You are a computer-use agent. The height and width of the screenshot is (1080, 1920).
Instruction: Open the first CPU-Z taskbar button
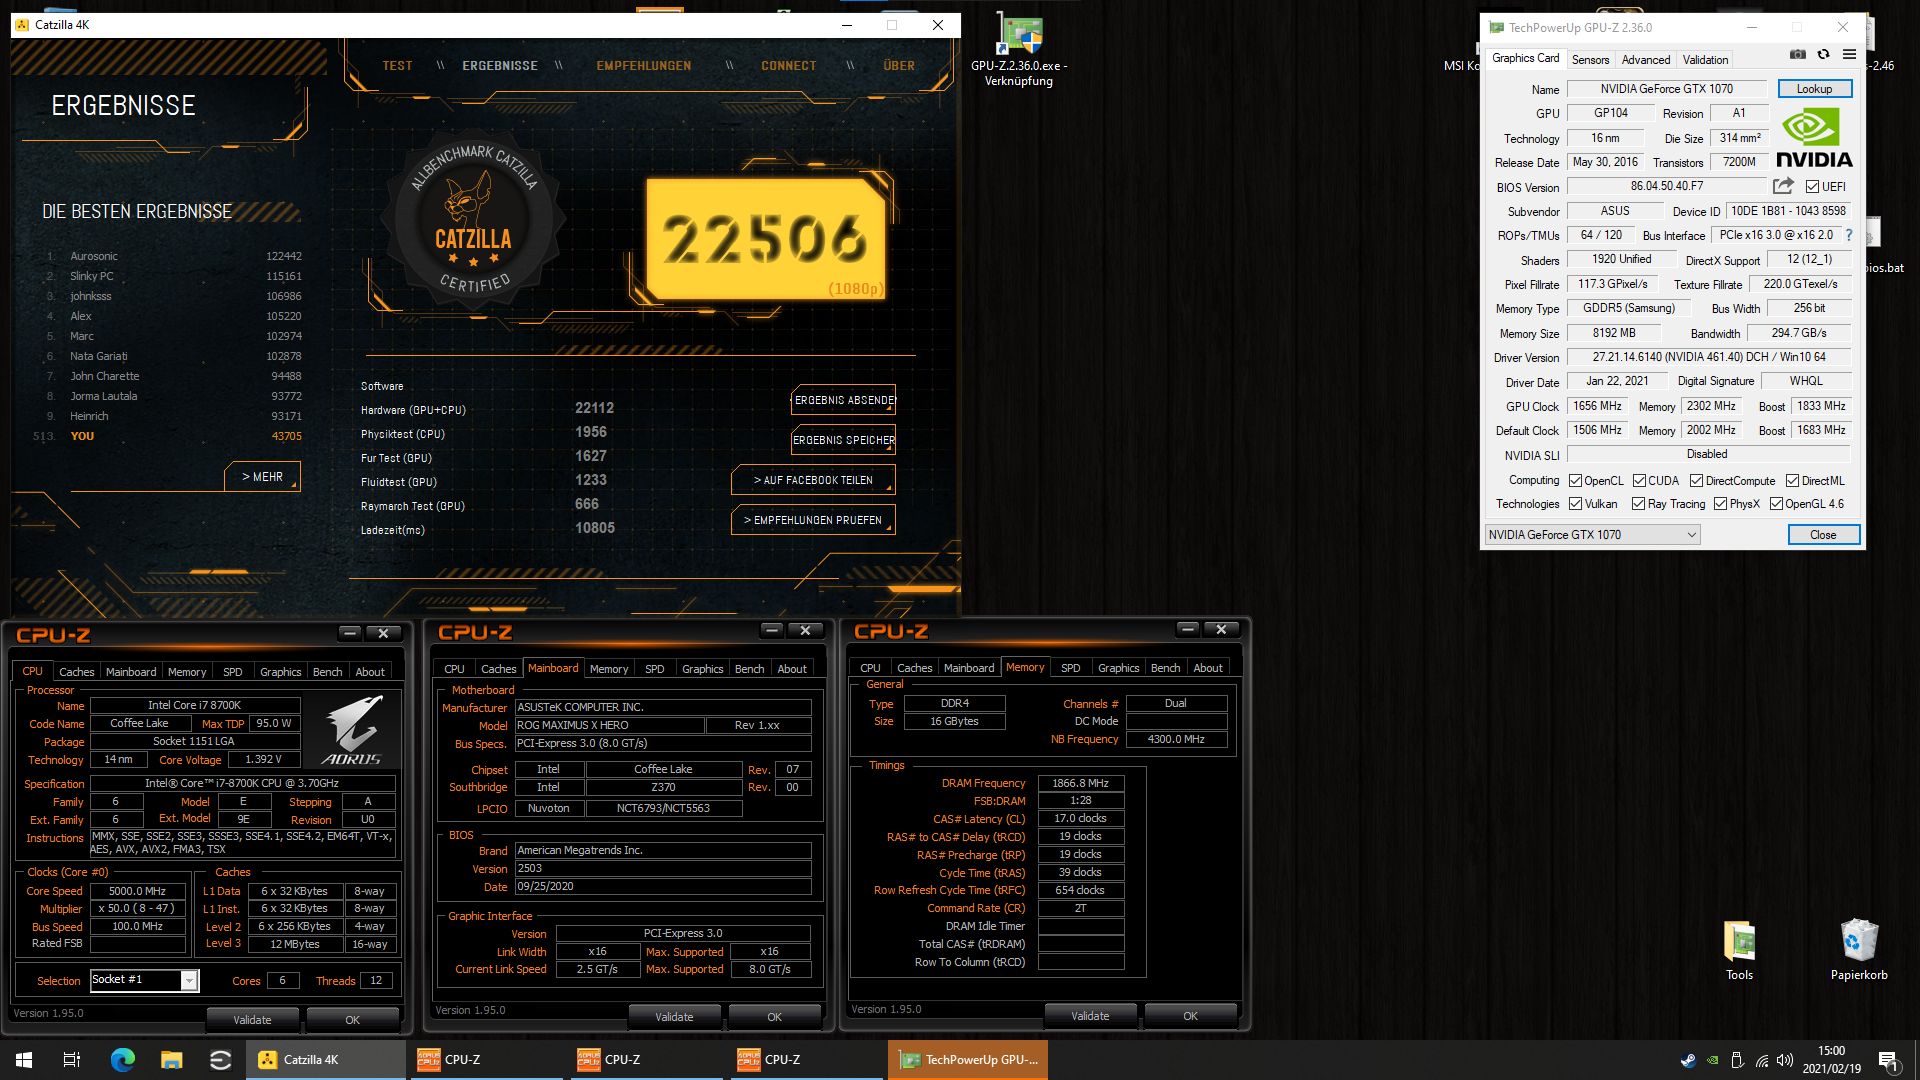486,1060
